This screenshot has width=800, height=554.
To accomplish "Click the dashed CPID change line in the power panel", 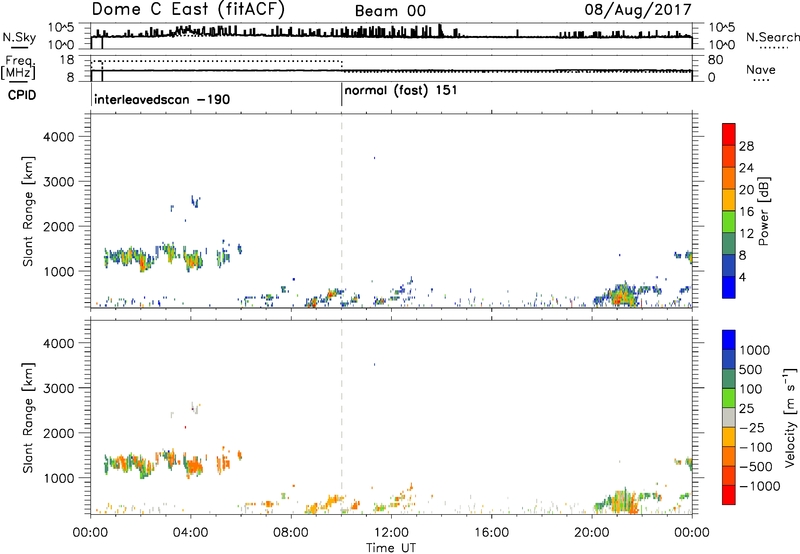I will (342, 210).
